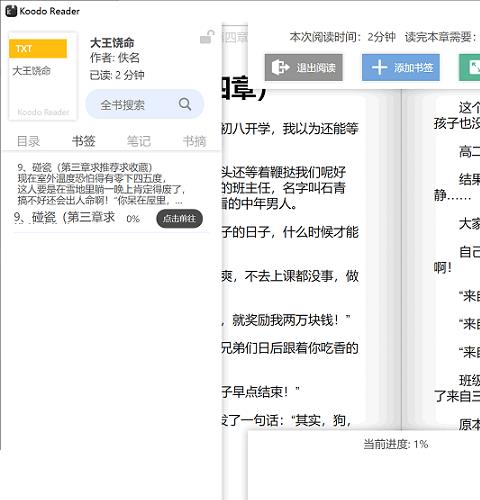Click the 添加书签 add bookmark button
This screenshot has width=480, height=500.
coord(401,67)
